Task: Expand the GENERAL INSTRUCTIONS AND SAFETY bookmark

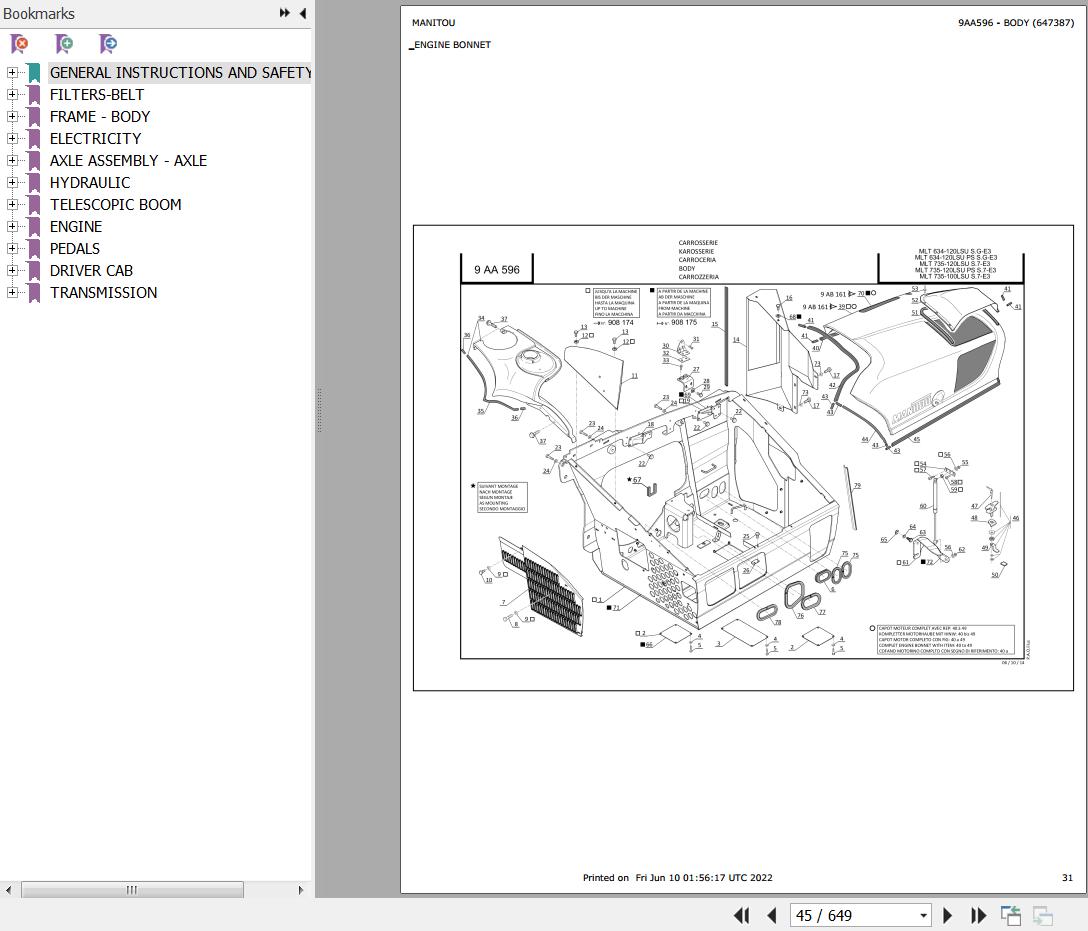Action: point(12,72)
